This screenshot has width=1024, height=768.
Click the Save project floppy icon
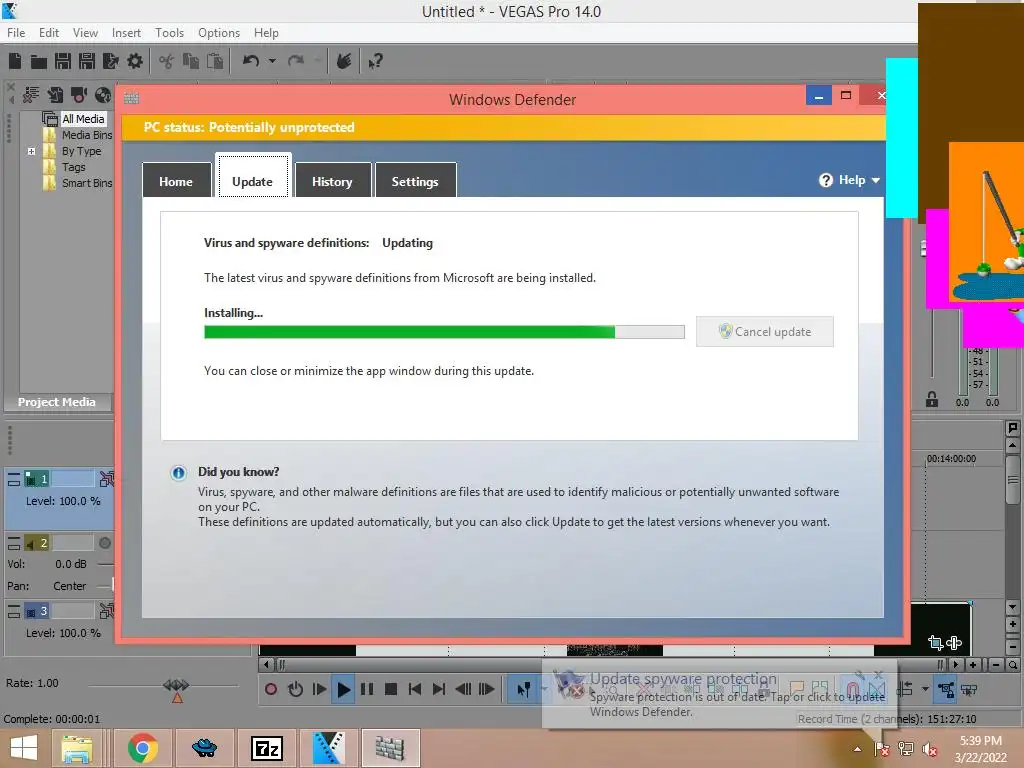click(63, 61)
